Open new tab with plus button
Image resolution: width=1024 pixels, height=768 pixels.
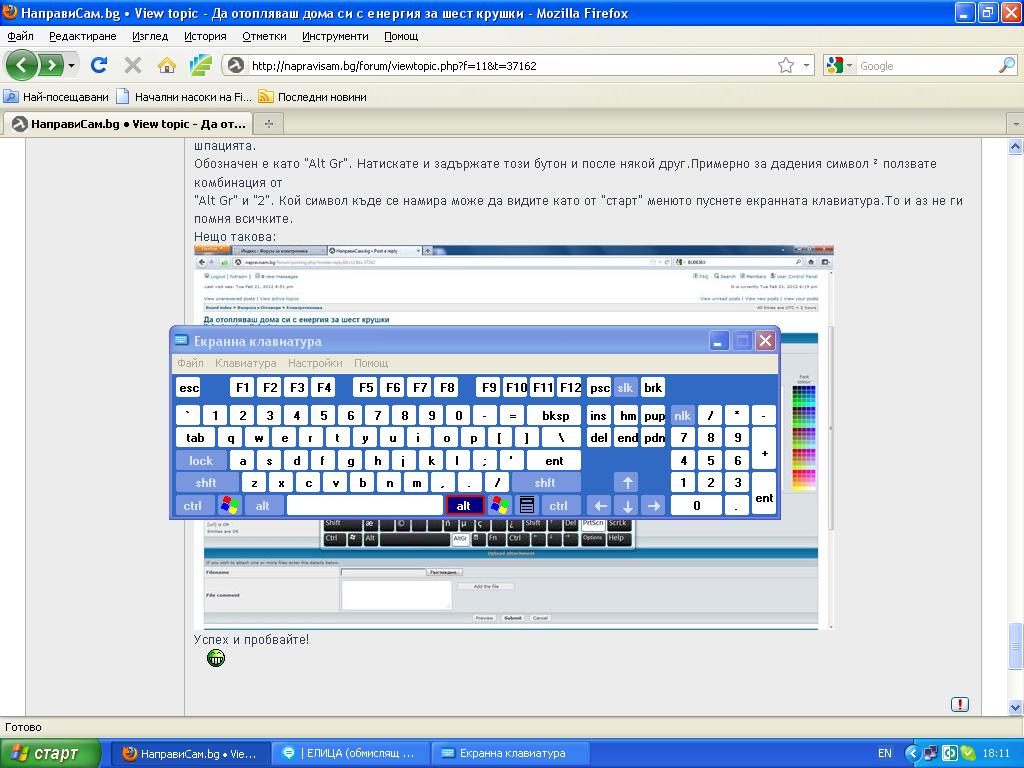[x=268, y=123]
